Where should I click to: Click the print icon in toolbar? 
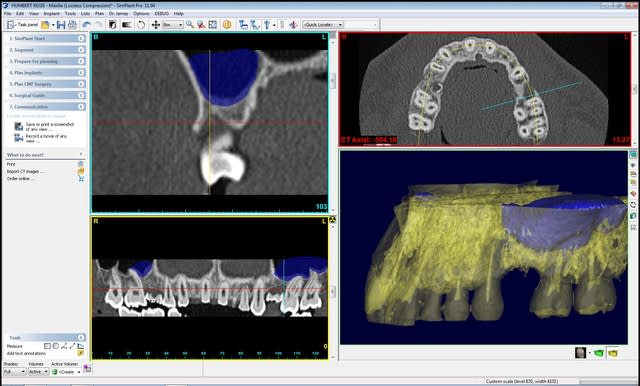pyautogui.click(x=72, y=25)
